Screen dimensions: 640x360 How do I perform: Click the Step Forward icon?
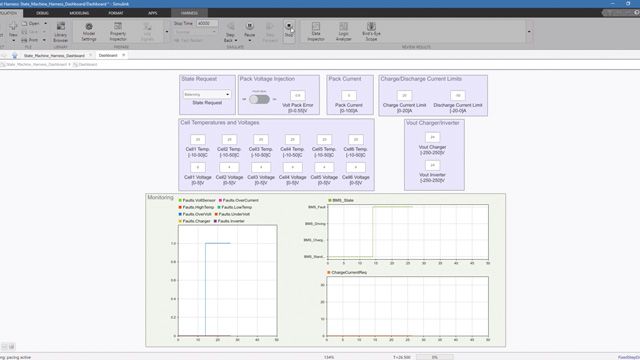[x=270, y=27]
